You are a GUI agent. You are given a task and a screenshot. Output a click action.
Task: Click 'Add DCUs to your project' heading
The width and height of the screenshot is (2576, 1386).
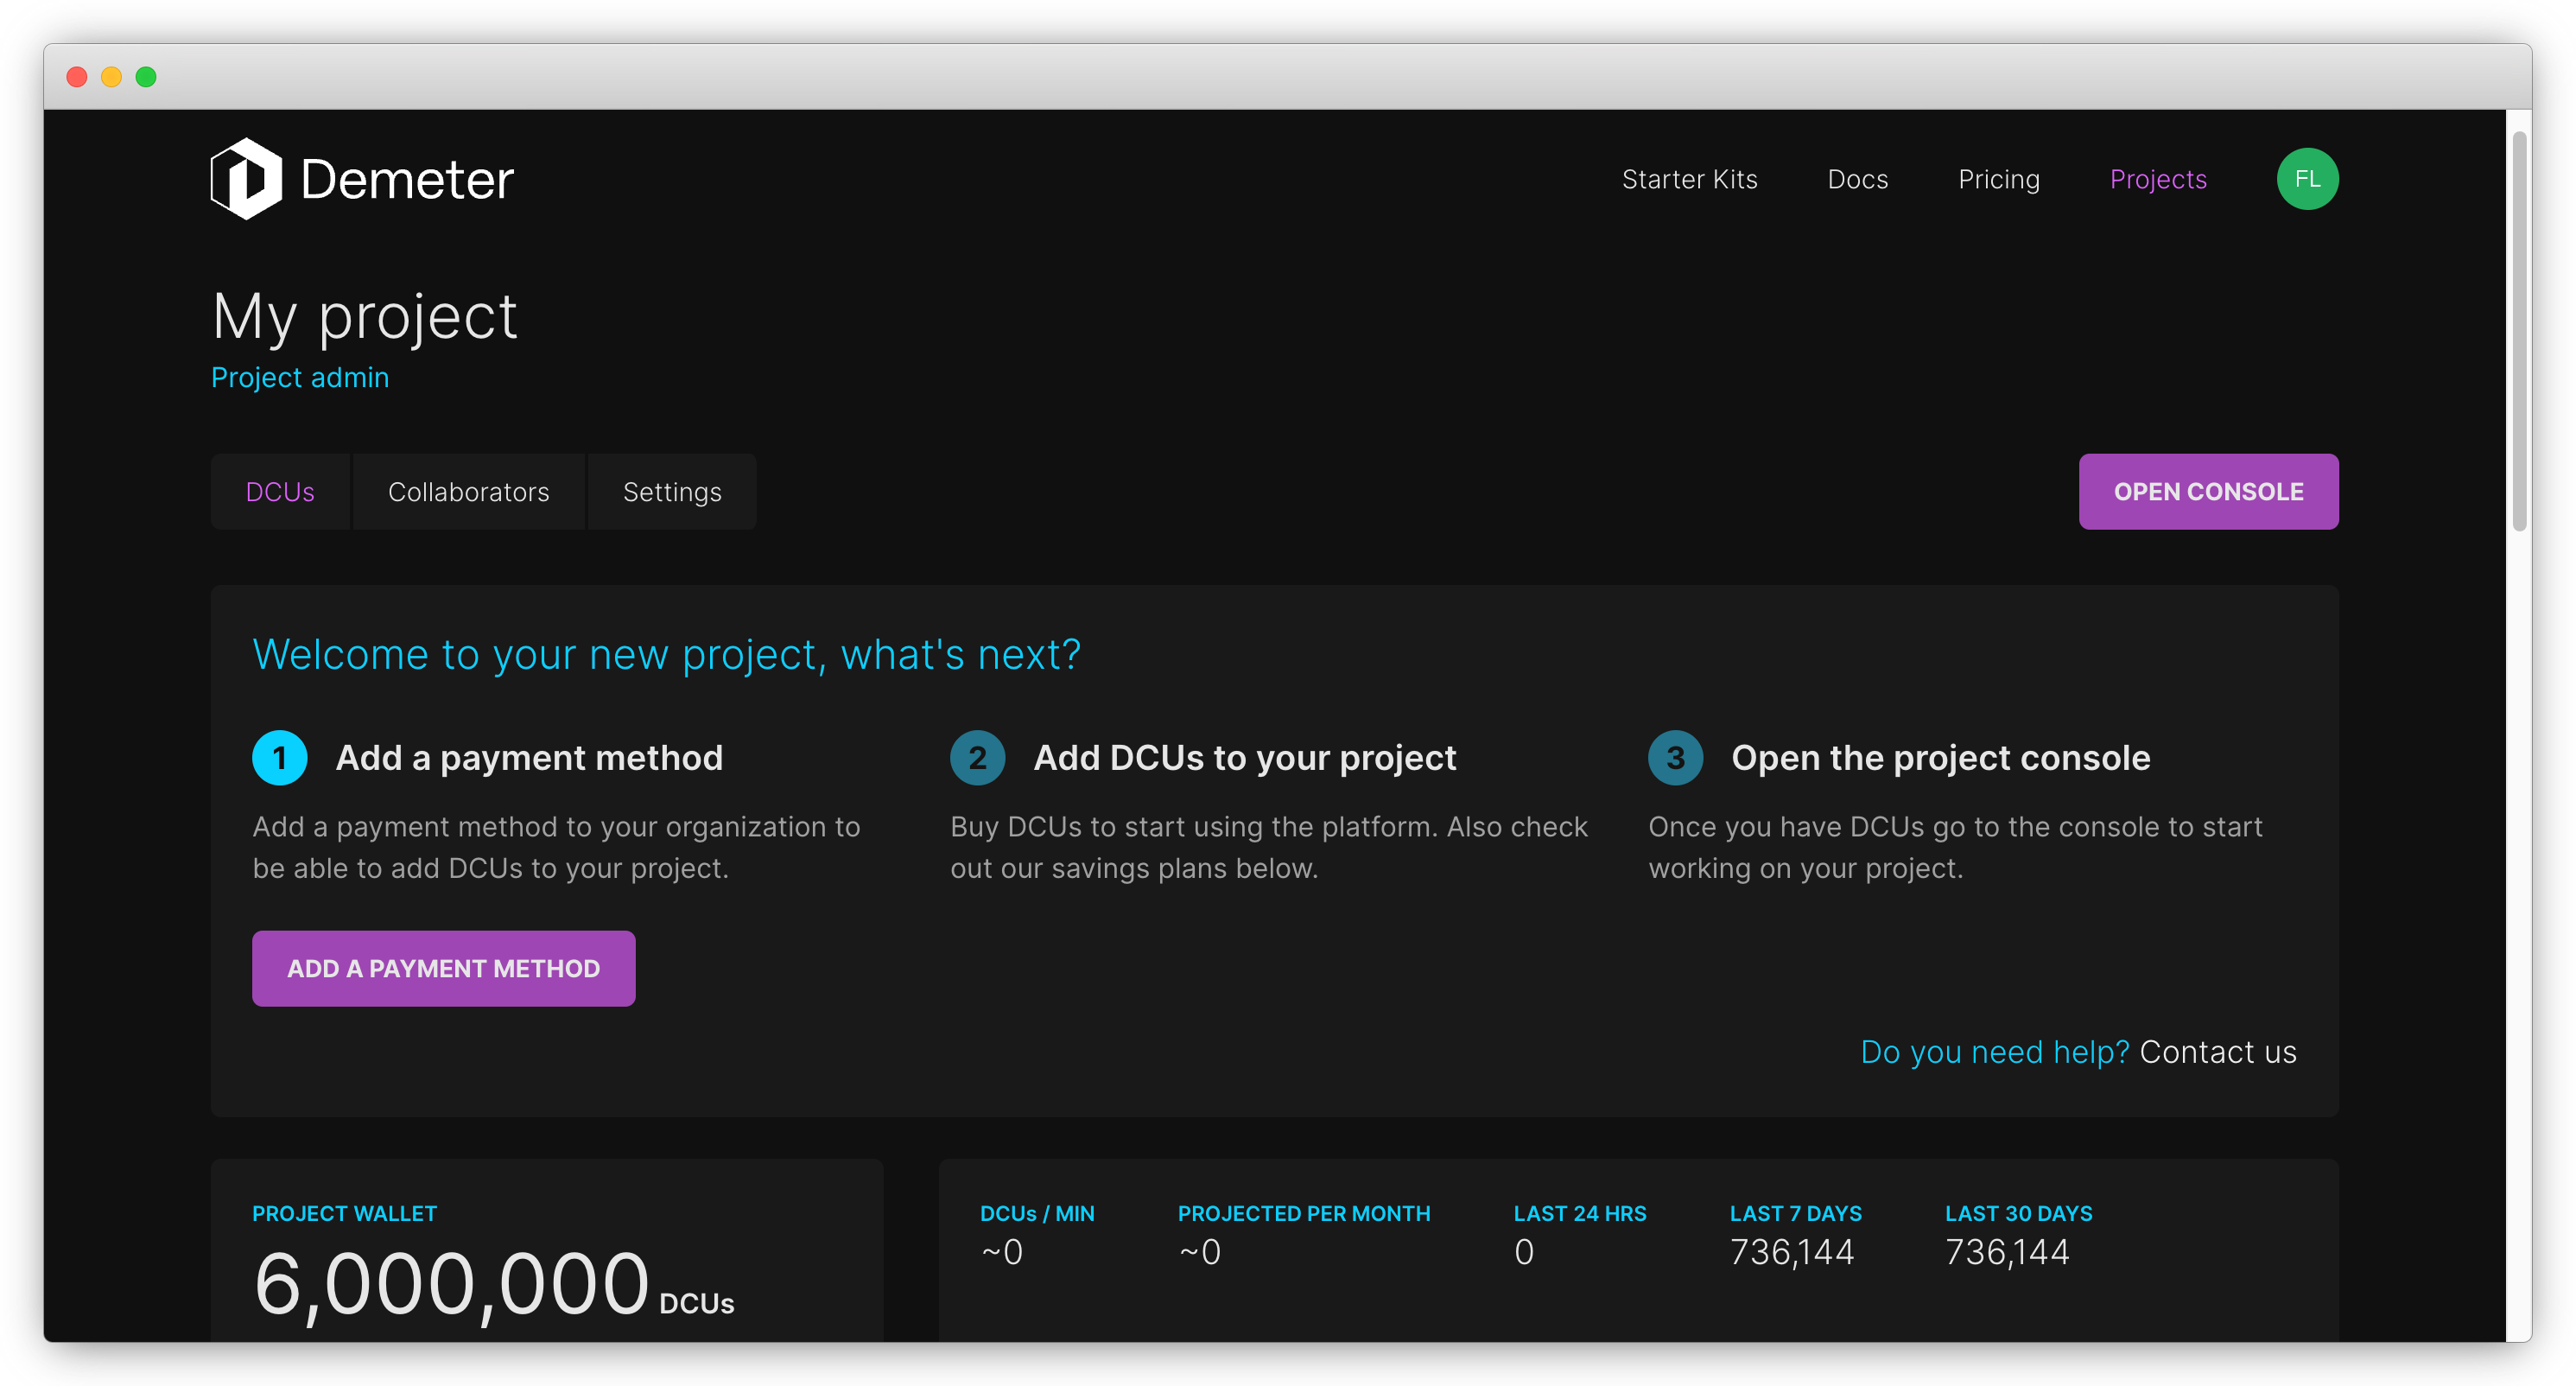(x=1244, y=758)
